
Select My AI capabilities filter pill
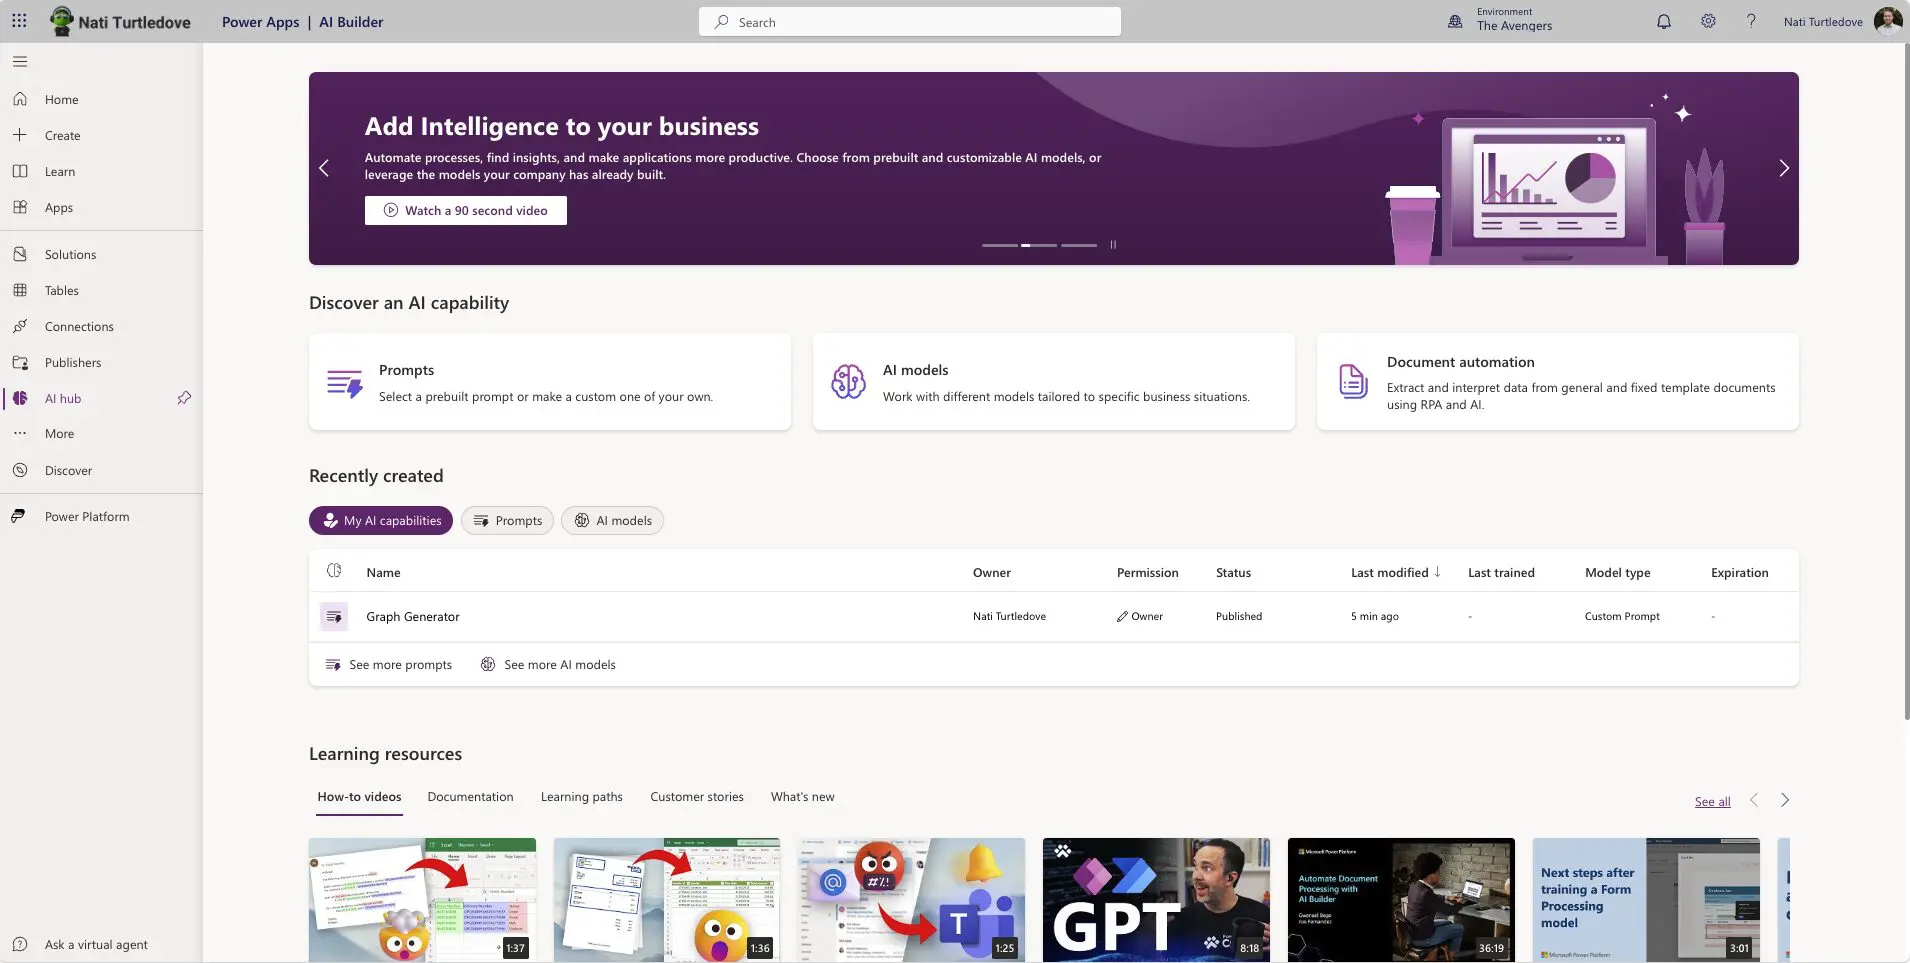coord(381,521)
